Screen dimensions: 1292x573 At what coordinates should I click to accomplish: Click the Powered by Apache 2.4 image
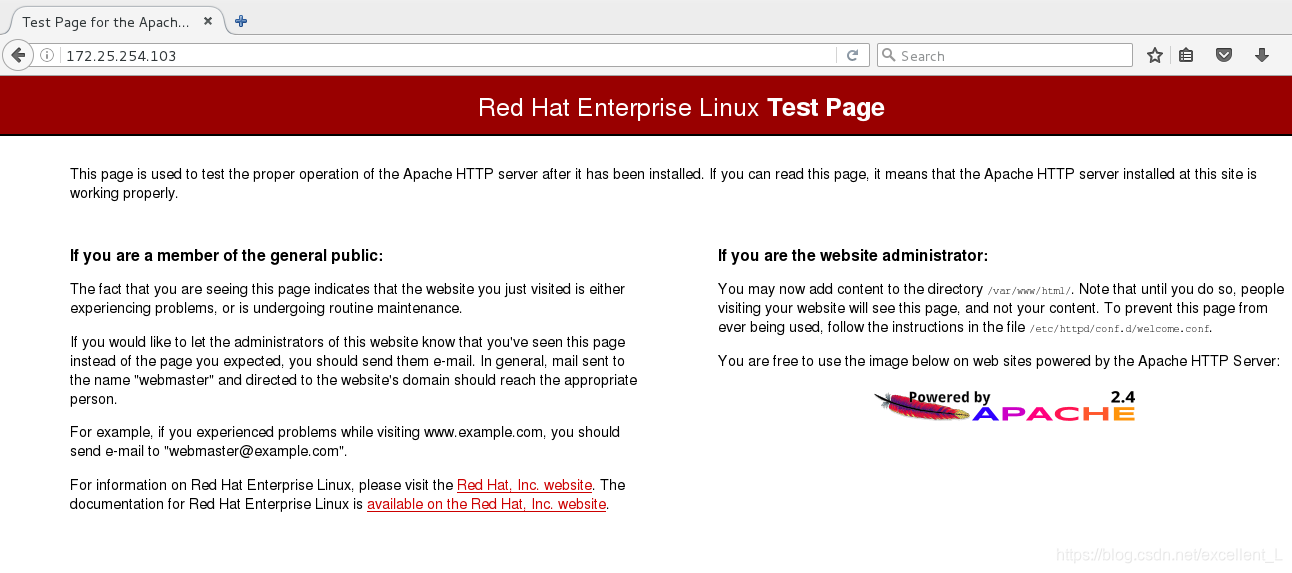click(1004, 405)
